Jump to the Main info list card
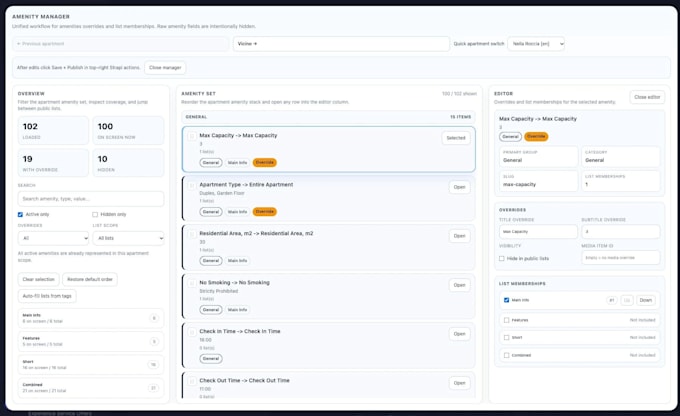The image size is (680, 416). pyautogui.click(x=91, y=318)
